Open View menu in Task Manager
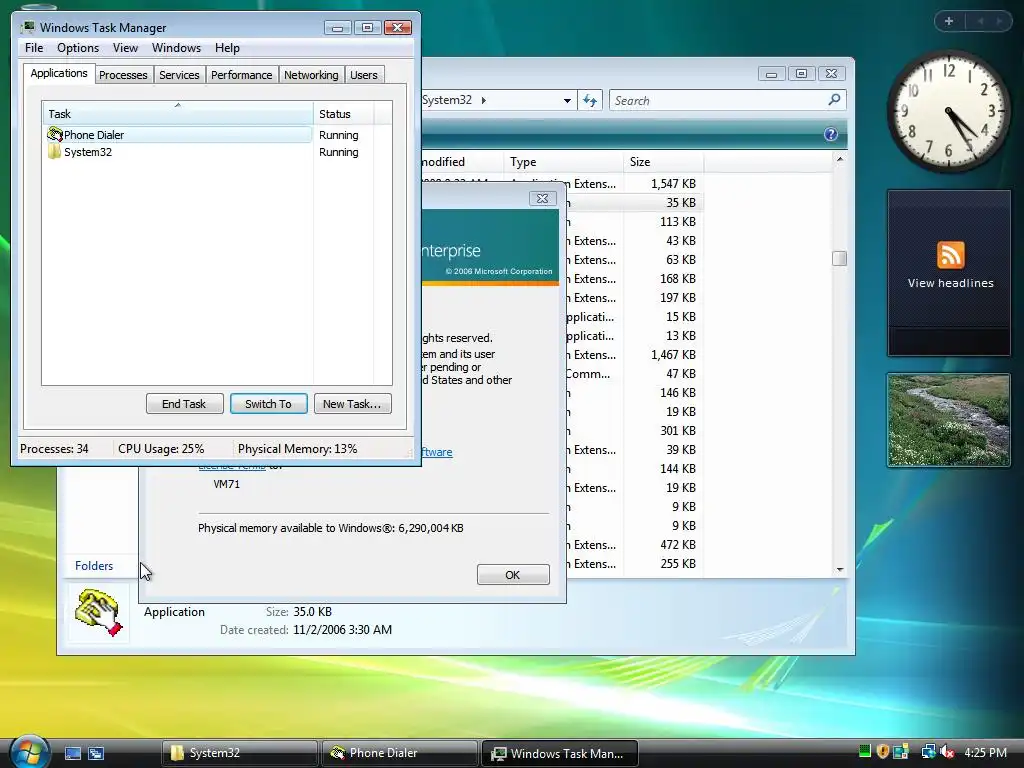This screenshot has height=768, width=1024. click(x=125, y=48)
